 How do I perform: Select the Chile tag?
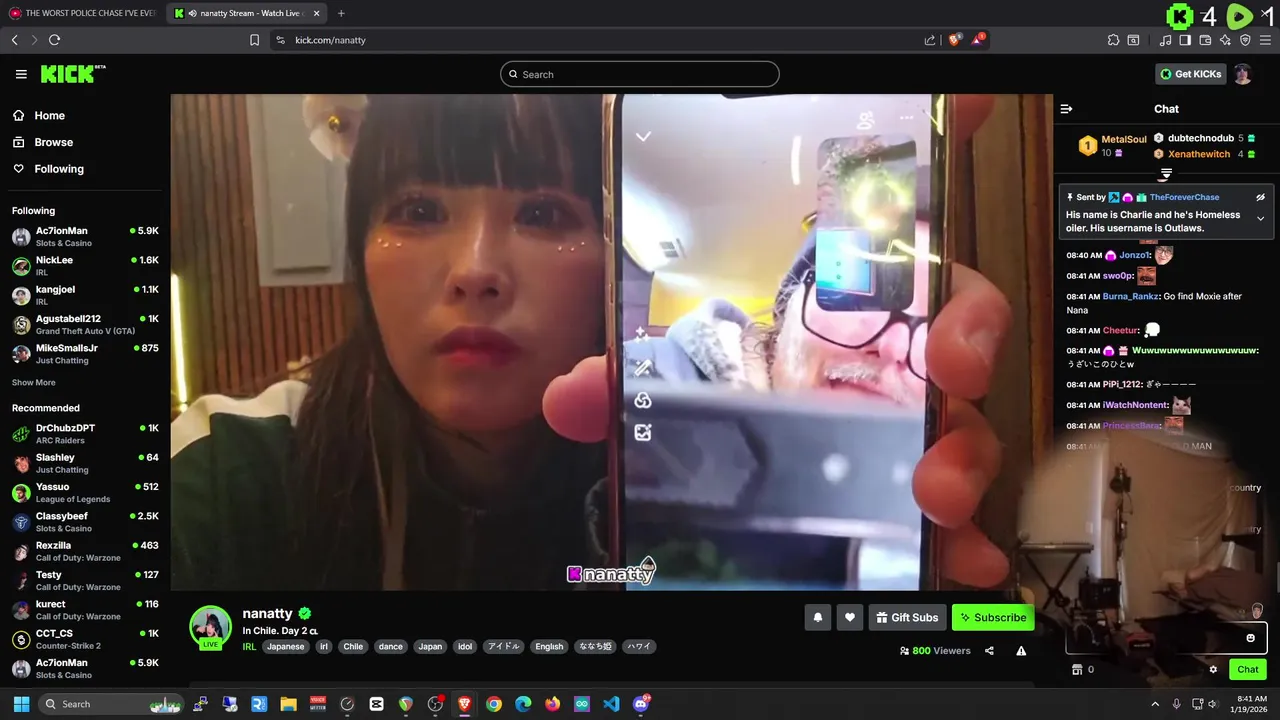[x=353, y=646]
